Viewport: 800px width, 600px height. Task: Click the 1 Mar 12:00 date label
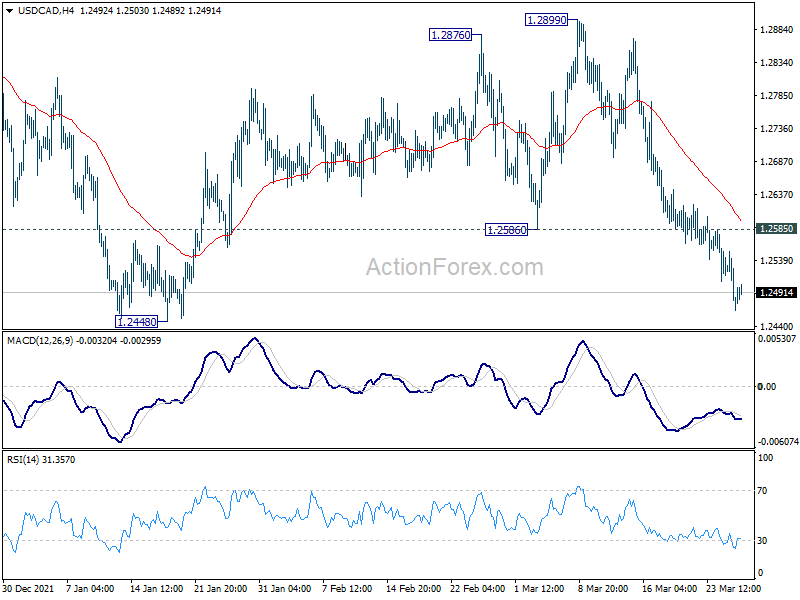coord(540,589)
